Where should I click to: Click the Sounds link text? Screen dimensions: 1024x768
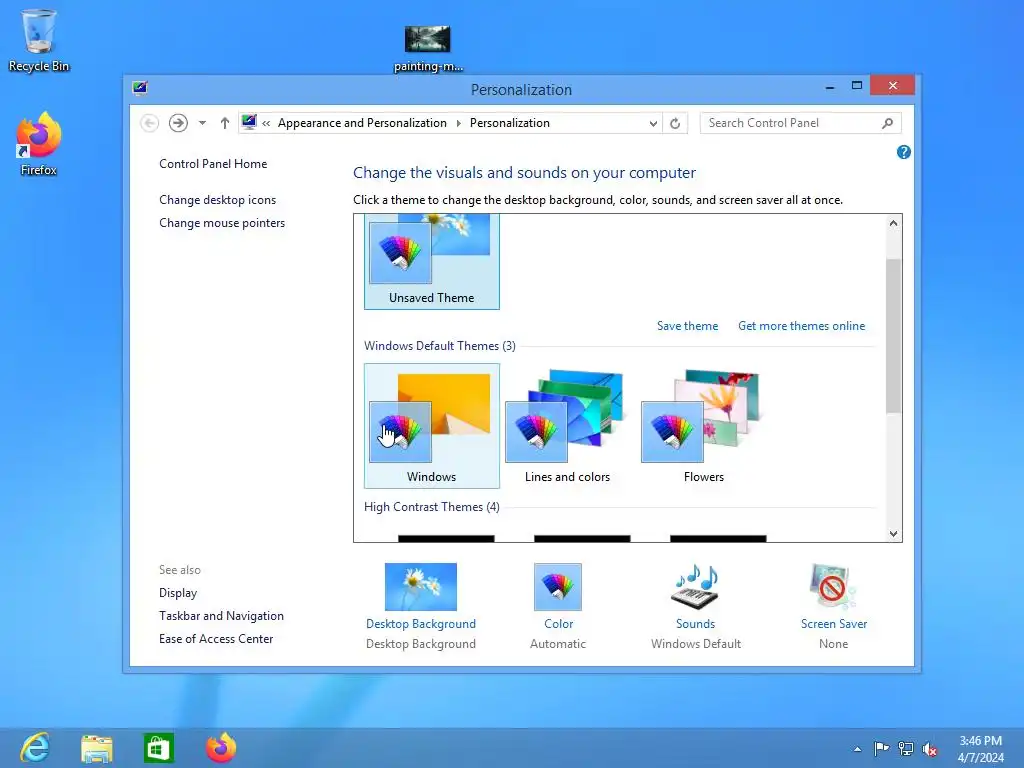click(x=696, y=624)
